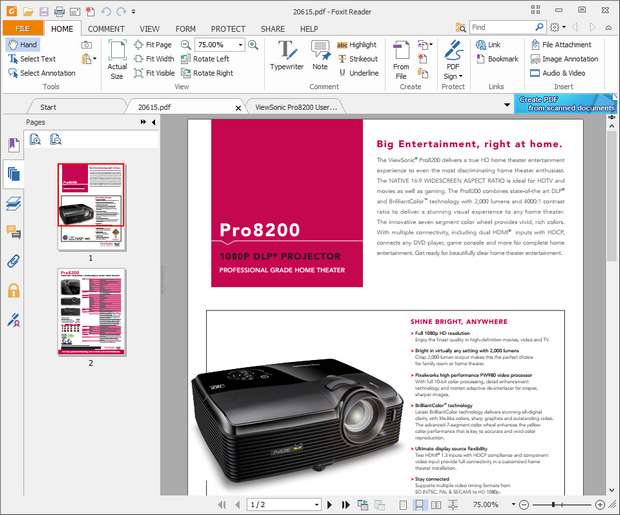Image resolution: width=620 pixels, height=515 pixels.
Task: Open PDF Sign dropdown
Action: click(453, 60)
